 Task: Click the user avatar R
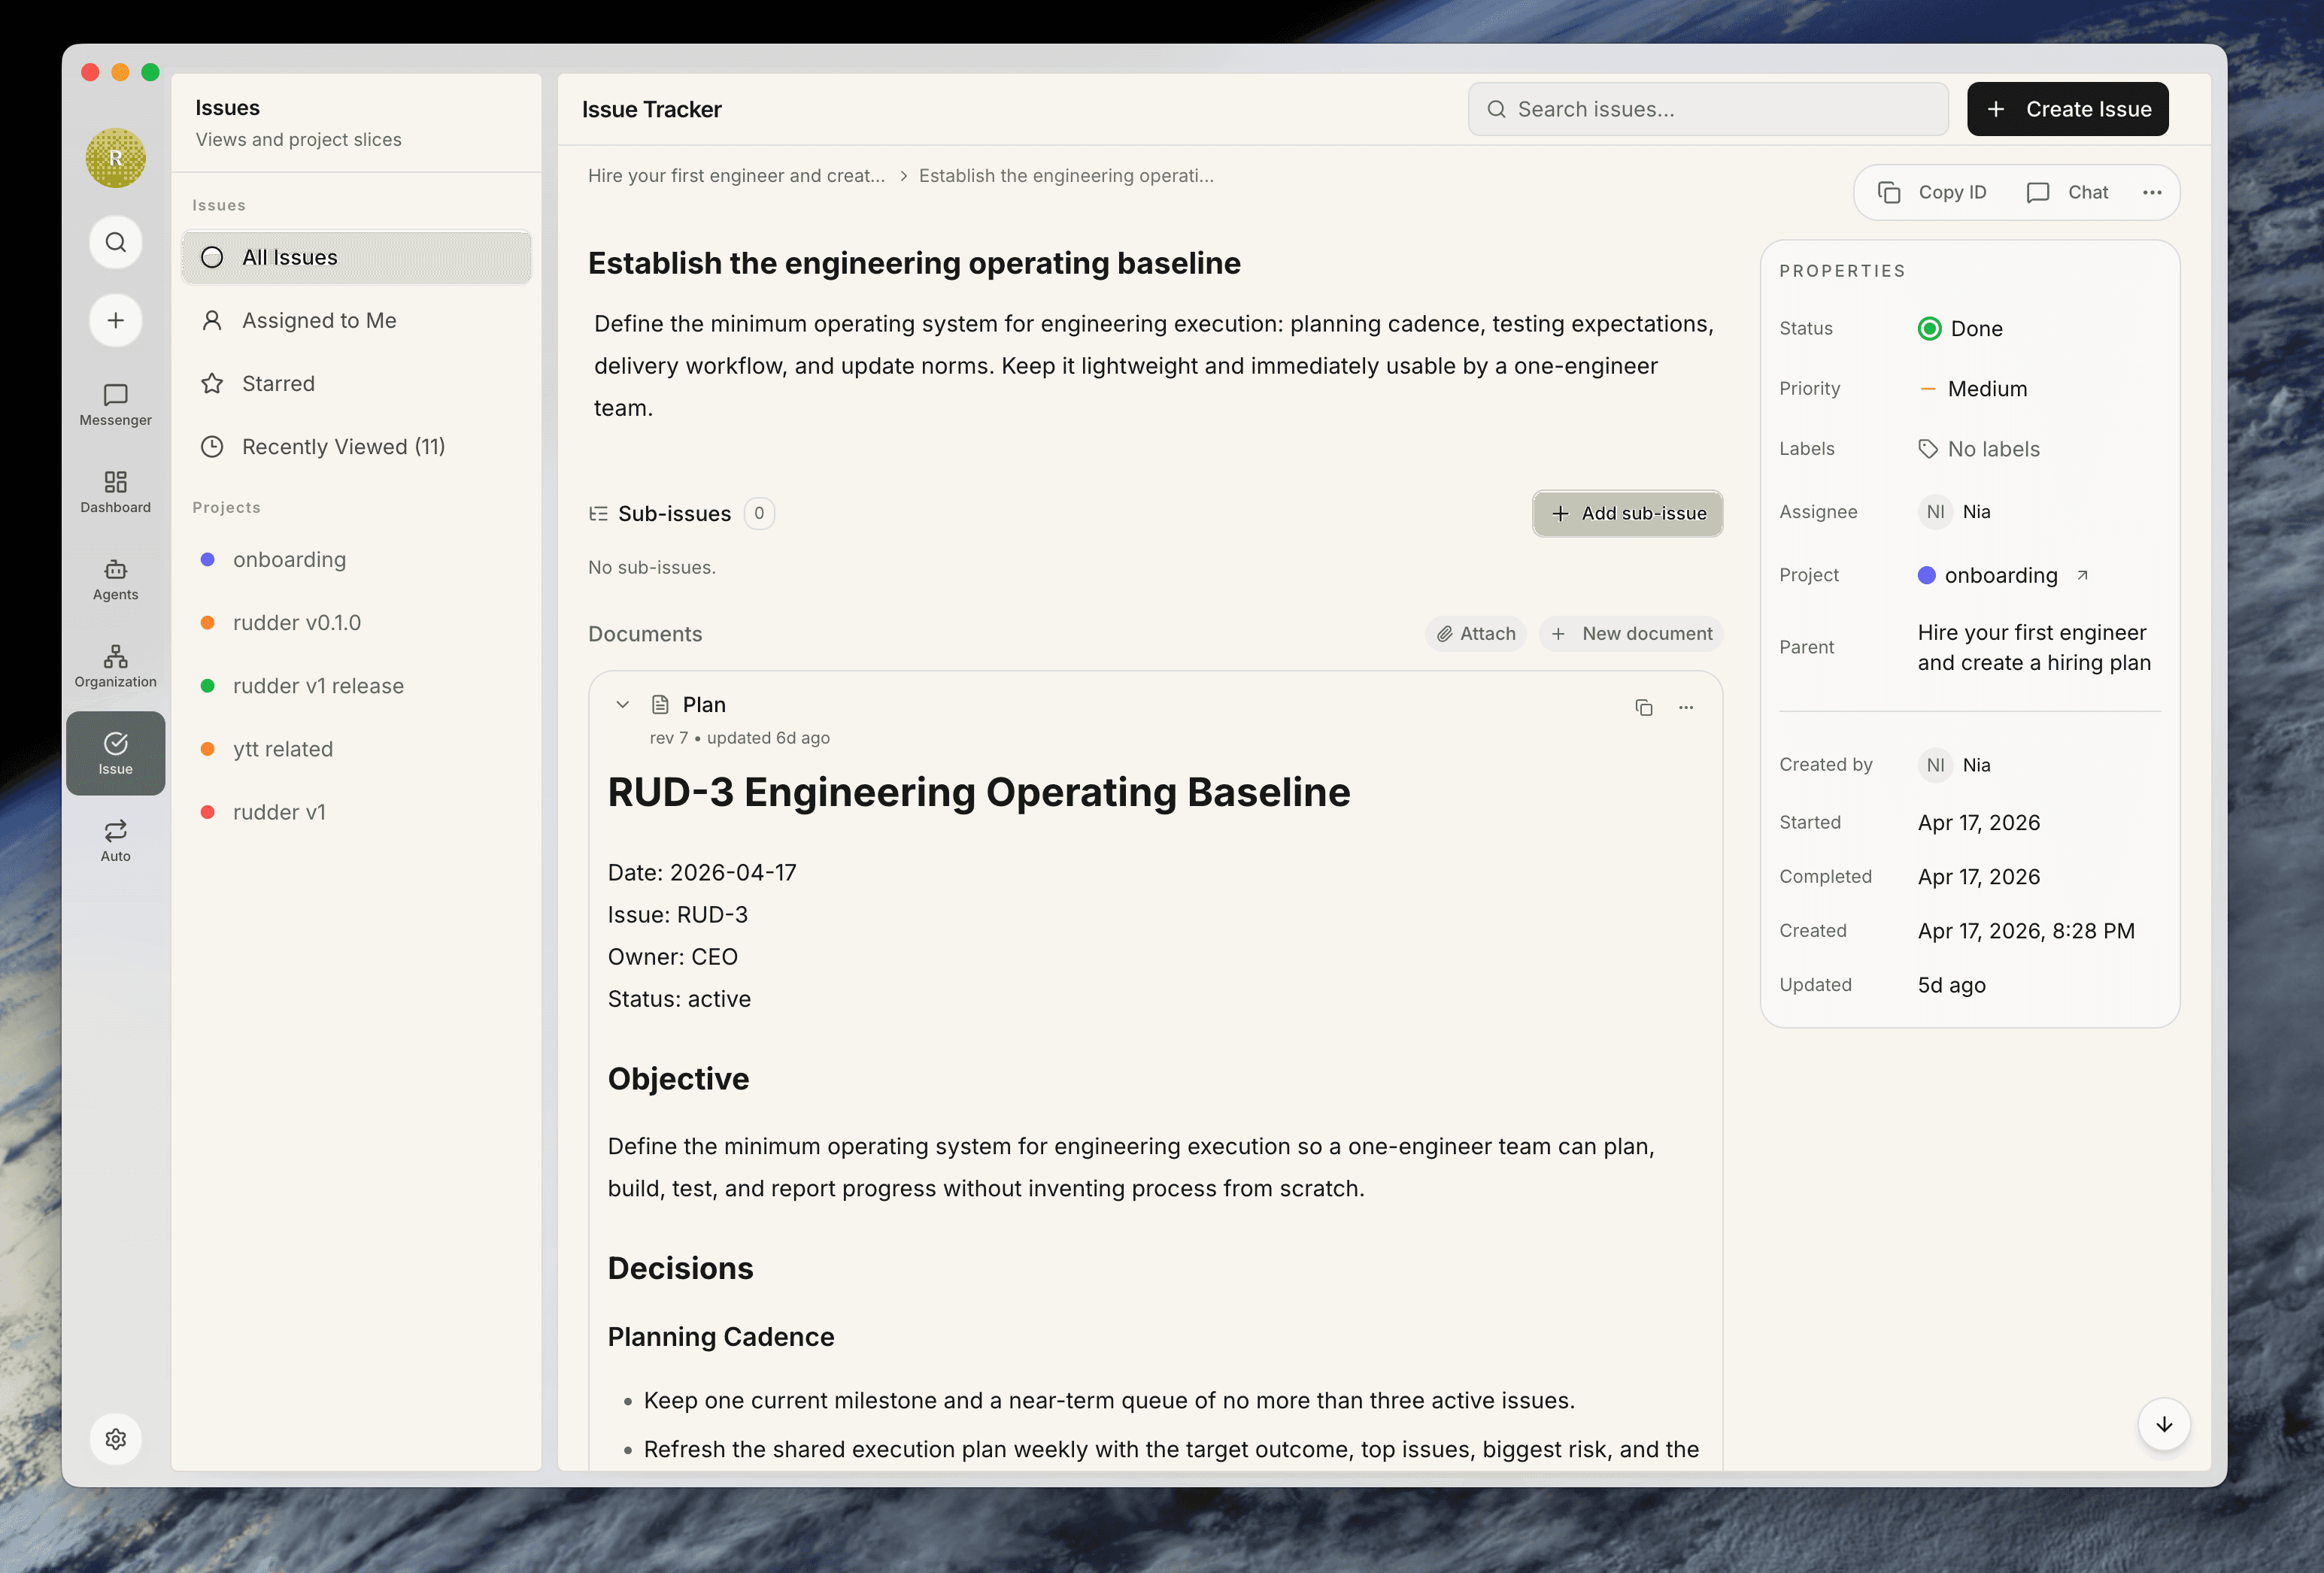tap(116, 158)
